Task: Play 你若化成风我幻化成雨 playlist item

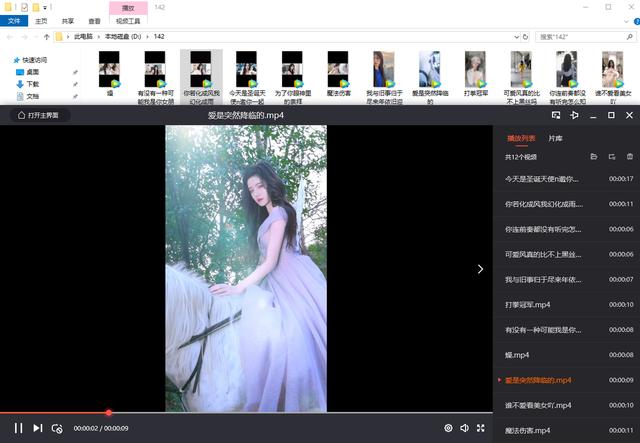Action: point(567,204)
